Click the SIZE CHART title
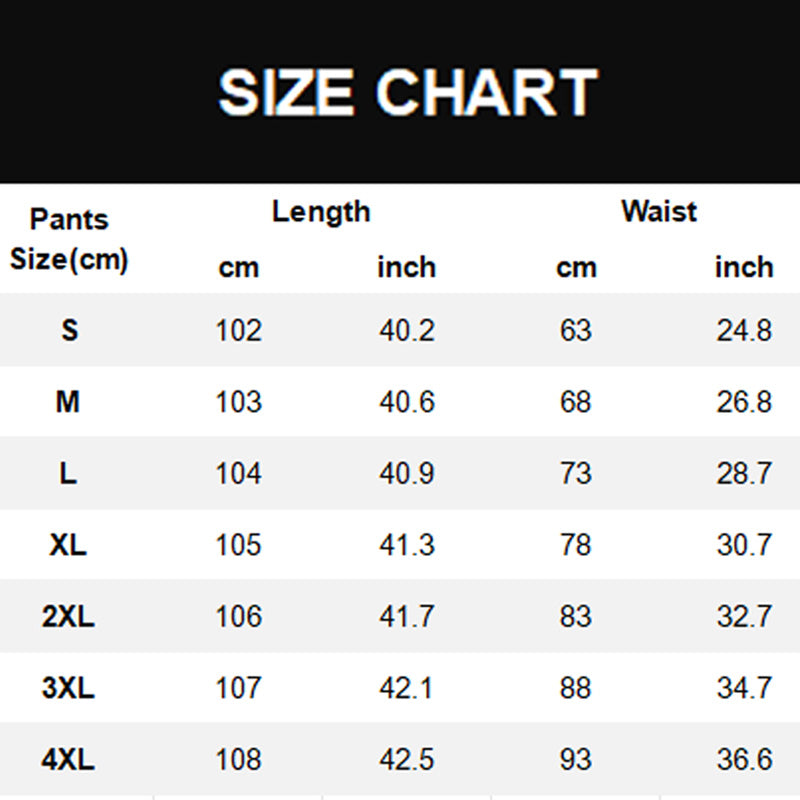 pyautogui.click(x=408, y=93)
